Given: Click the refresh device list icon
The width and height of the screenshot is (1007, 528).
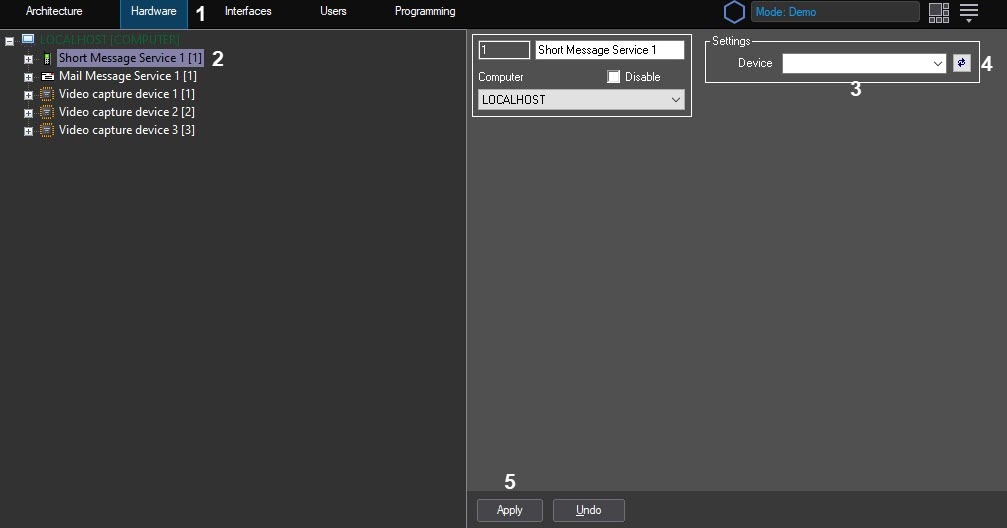Looking at the screenshot, I should (x=961, y=63).
